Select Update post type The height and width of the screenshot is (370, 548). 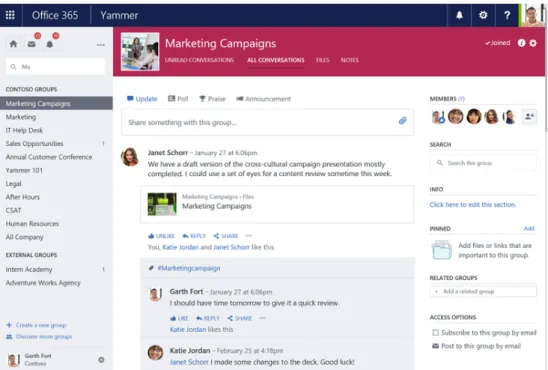click(142, 99)
